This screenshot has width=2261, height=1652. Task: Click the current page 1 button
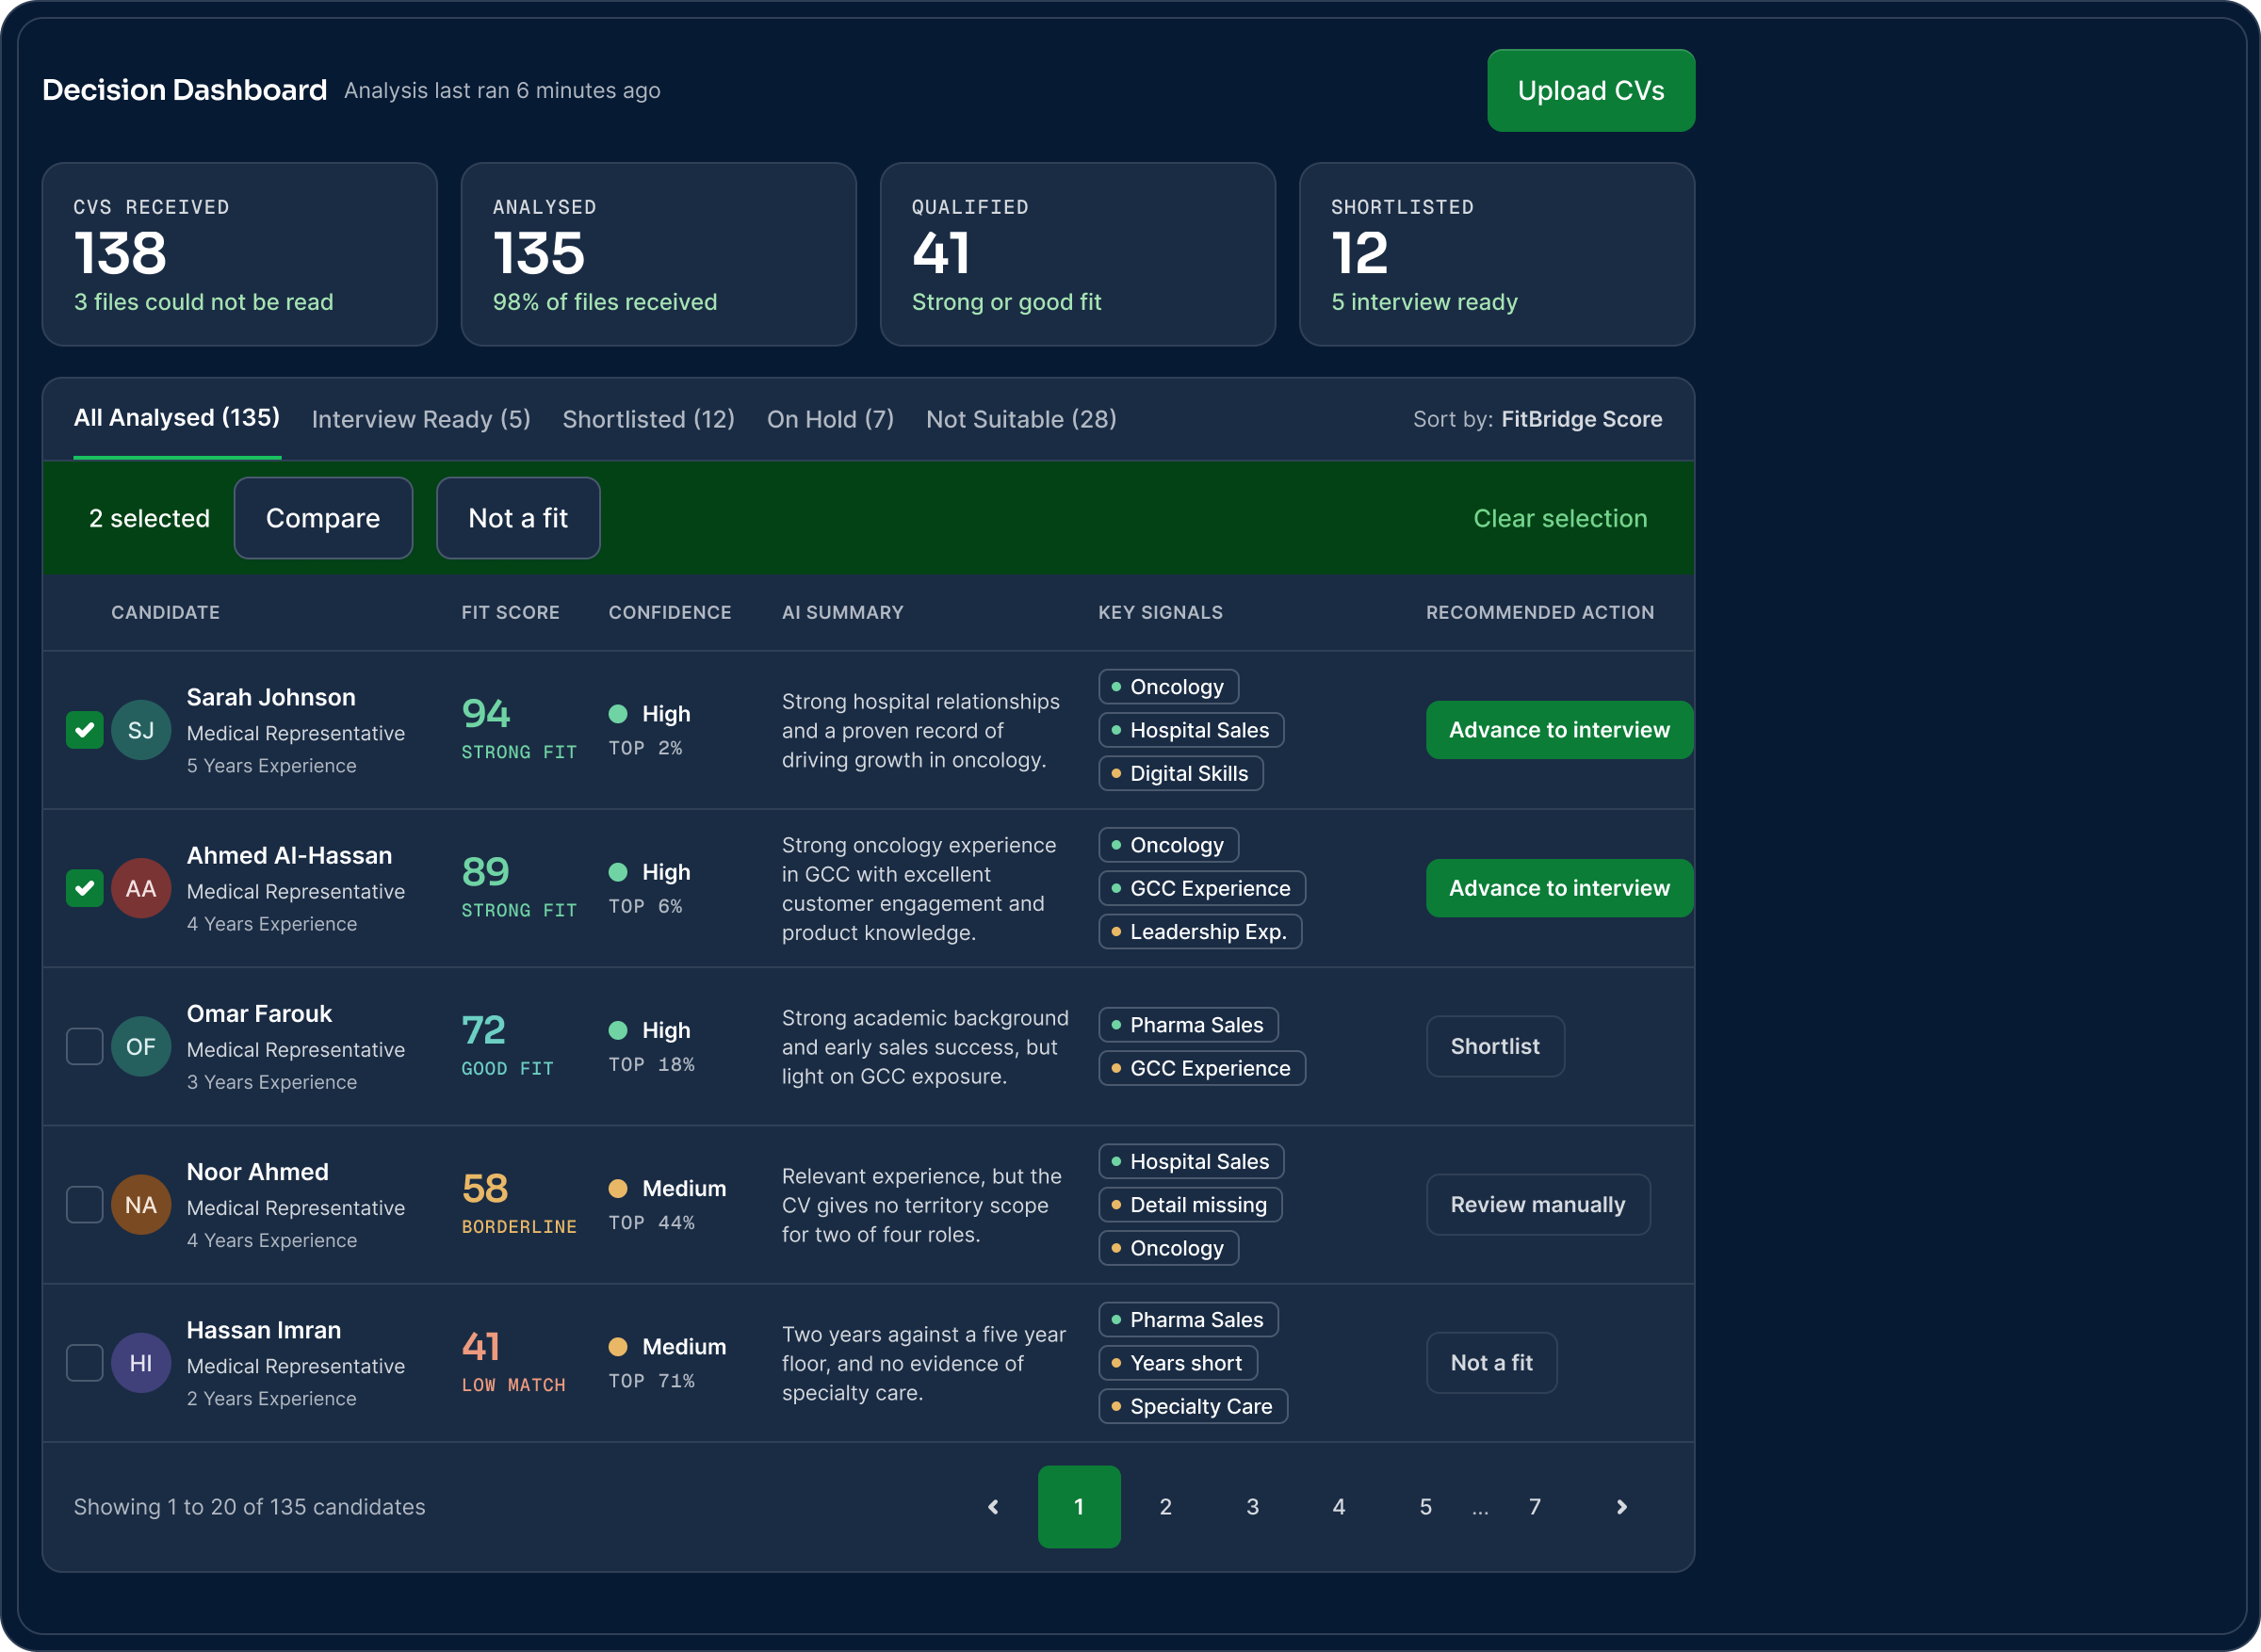[x=1079, y=1506]
